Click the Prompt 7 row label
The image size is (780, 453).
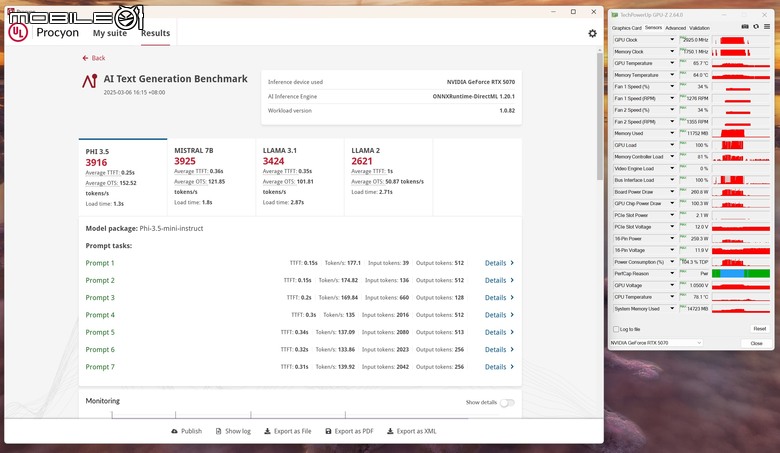(x=100, y=366)
